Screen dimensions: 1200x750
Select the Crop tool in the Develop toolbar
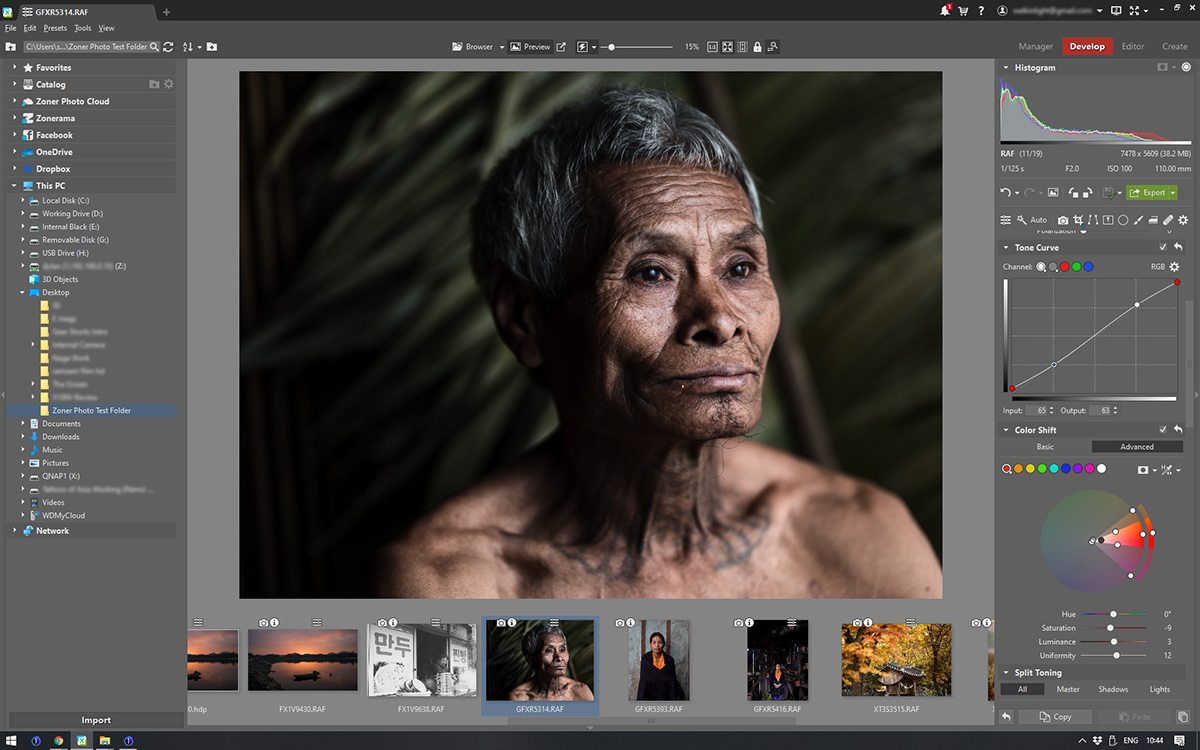coord(1078,220)
